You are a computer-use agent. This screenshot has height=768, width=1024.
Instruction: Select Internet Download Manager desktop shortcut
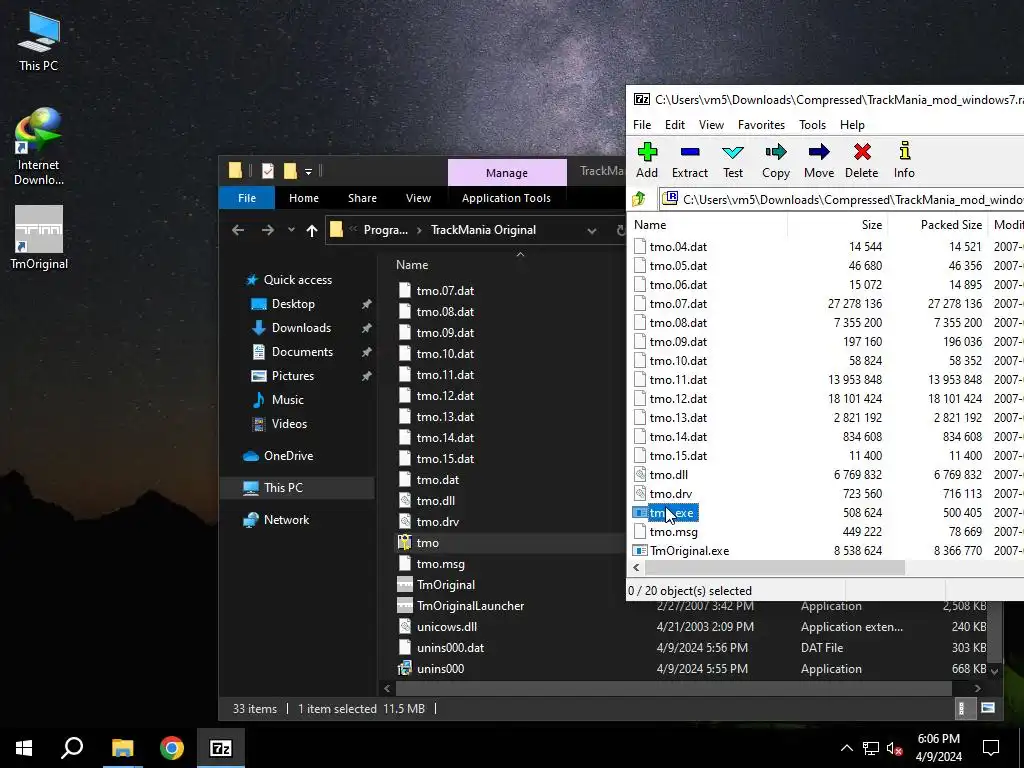(39, 146)
